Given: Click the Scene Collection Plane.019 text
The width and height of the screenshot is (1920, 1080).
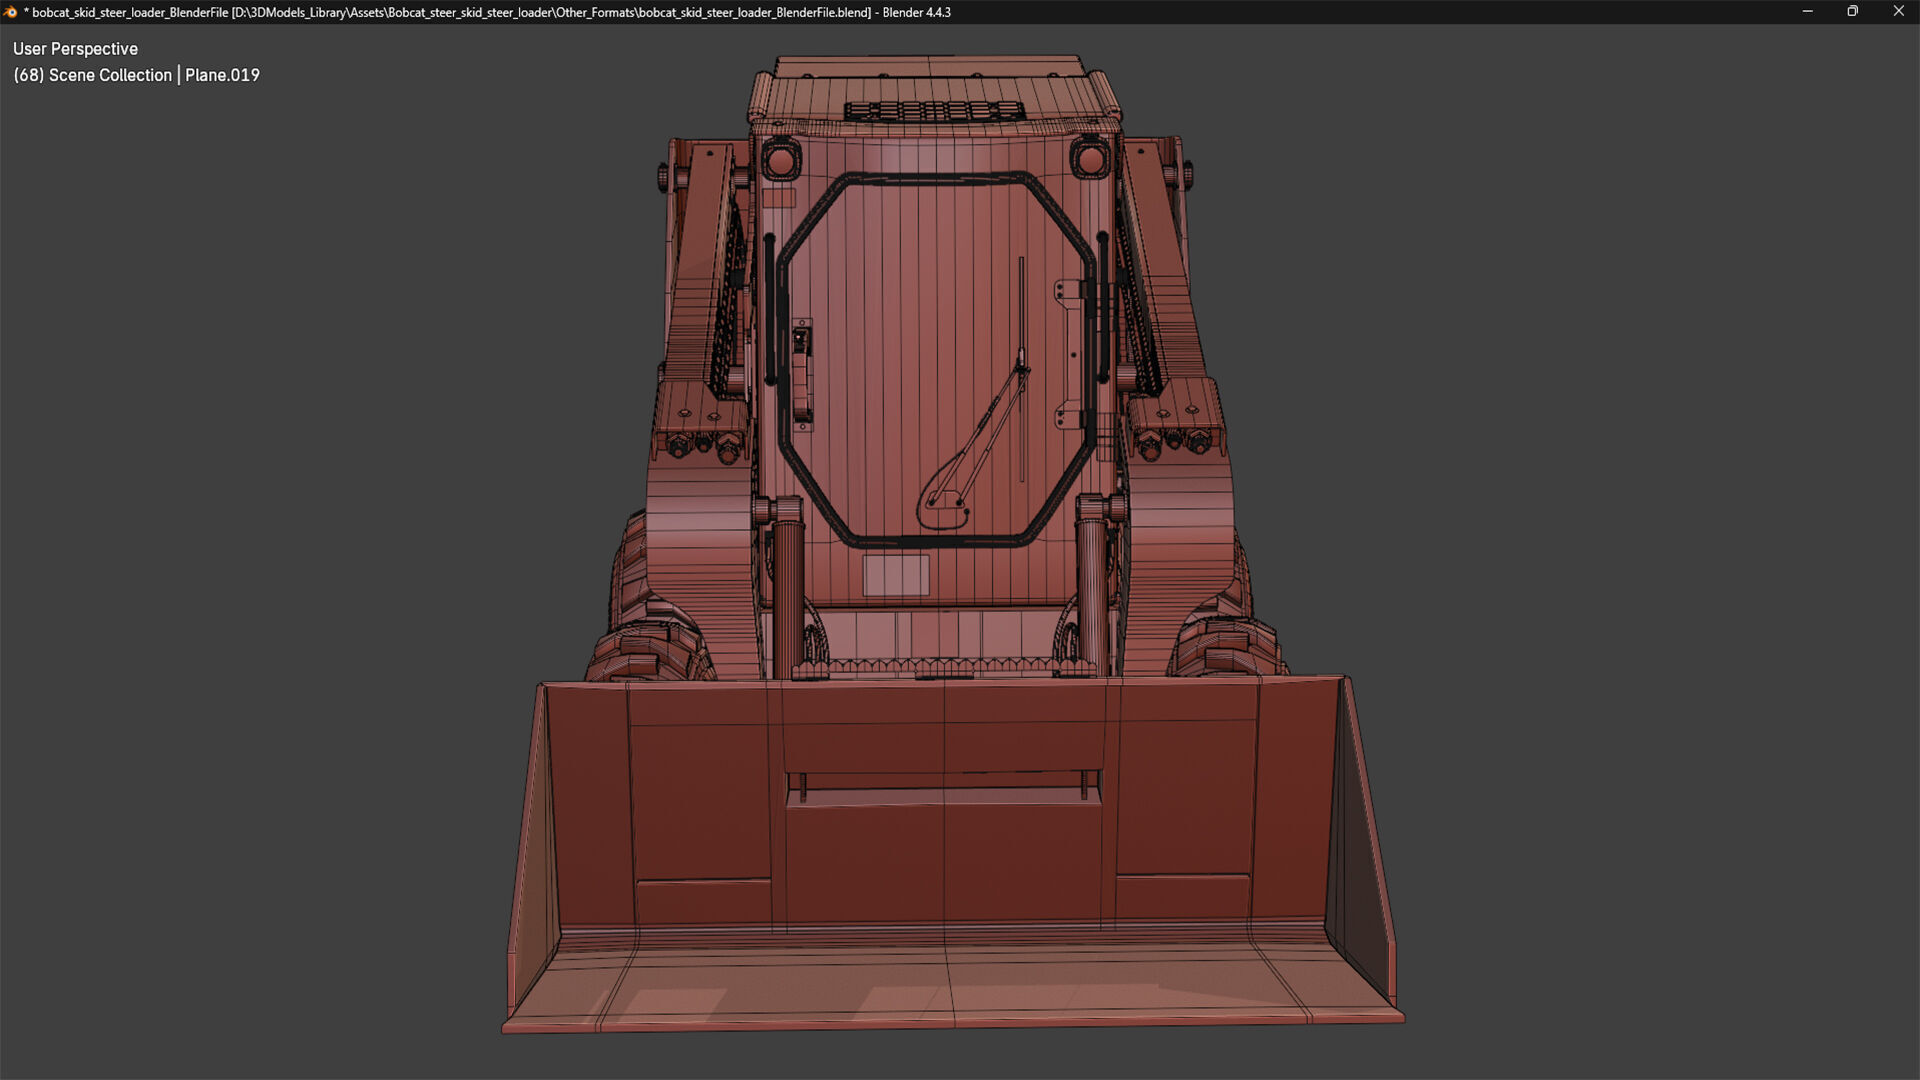Looking at the screenshot, I should point(136,75).
